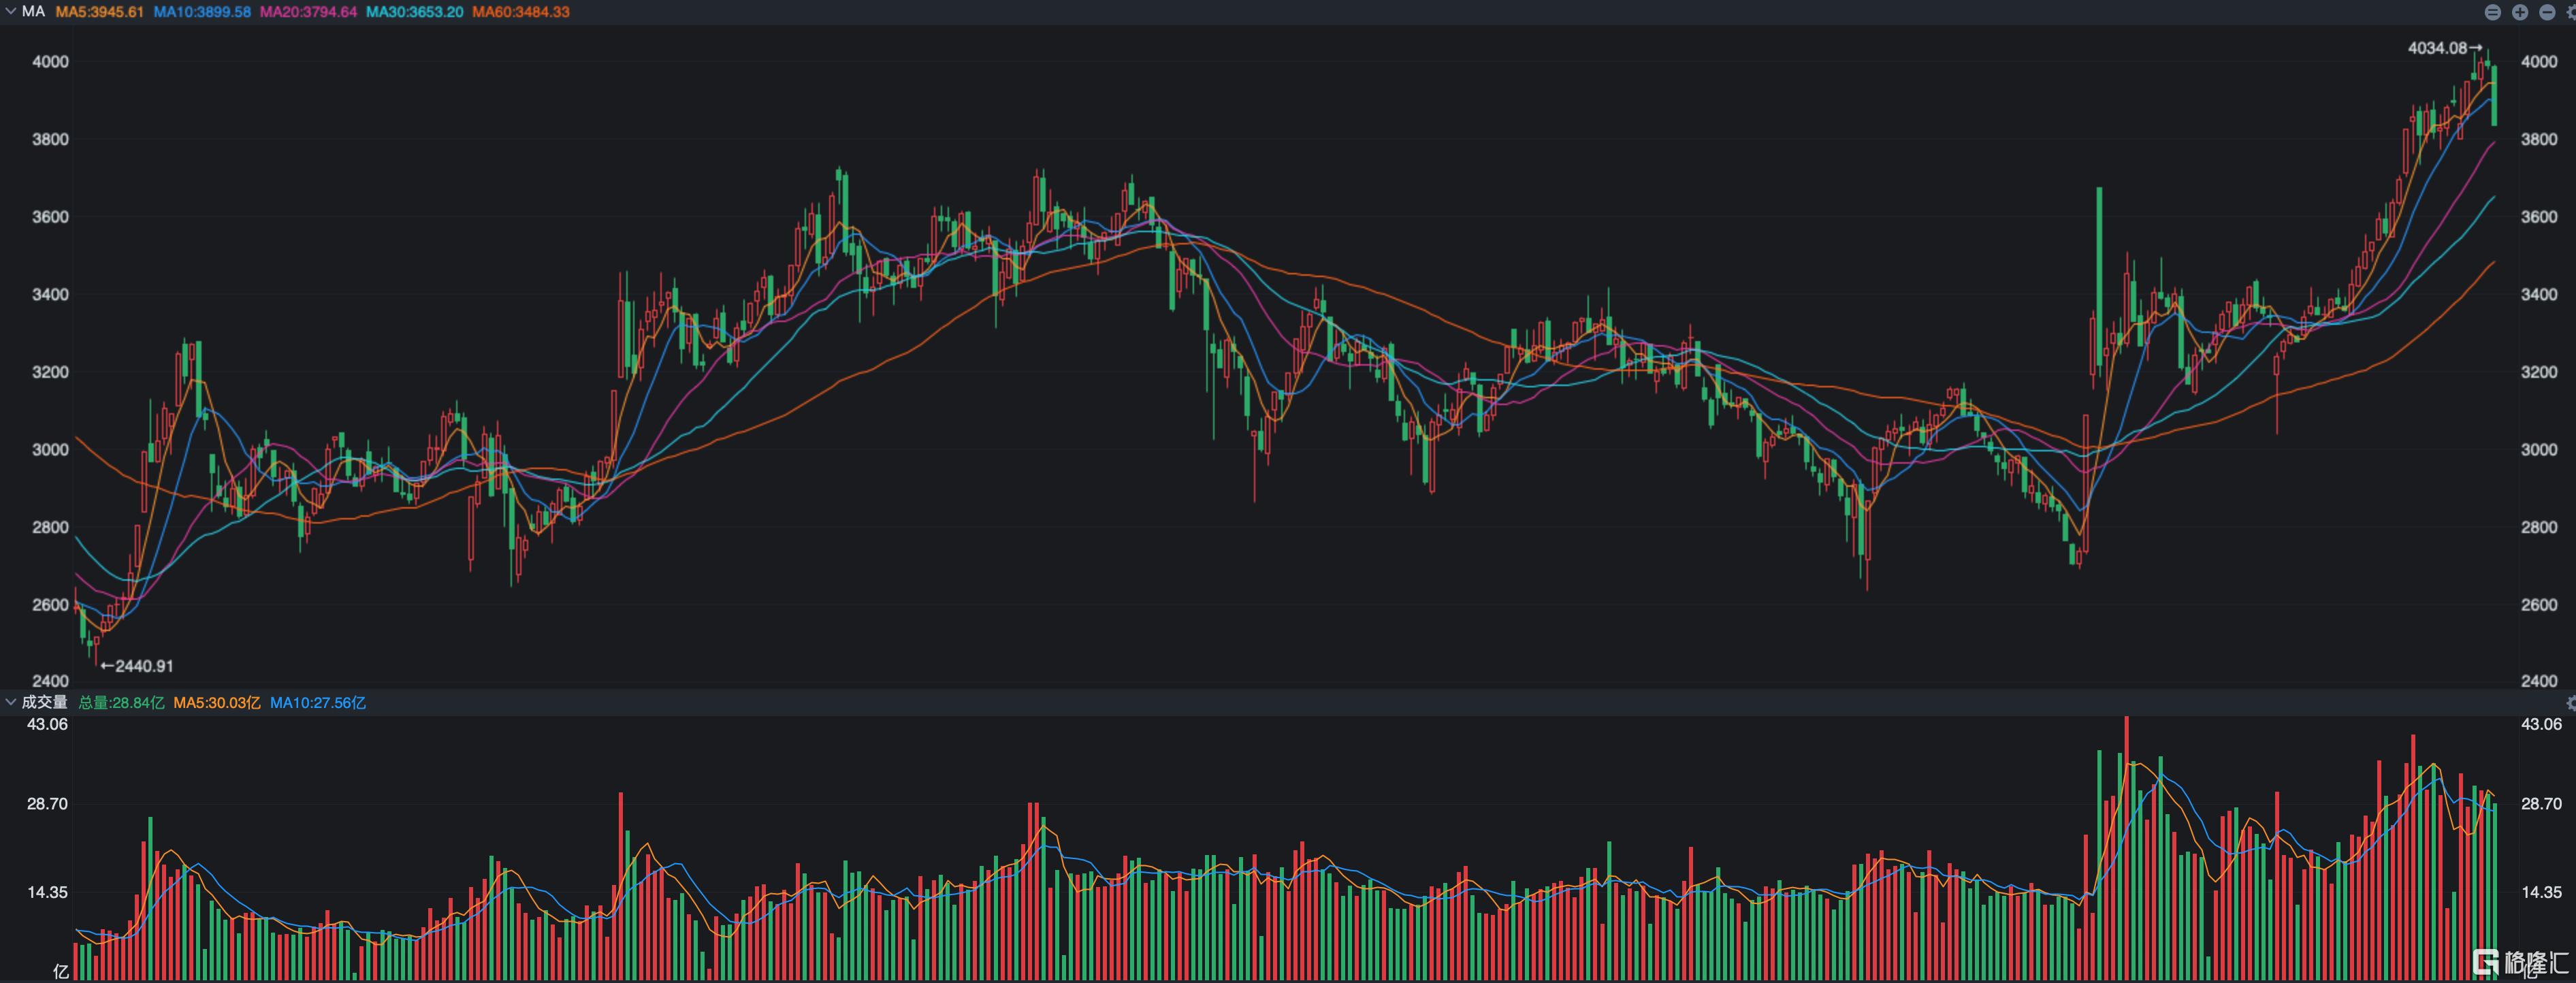This screenshot has width=2576, height=983.
Task: Toggle the MA60:3484.33 legend entry
Action: point(521,12)
